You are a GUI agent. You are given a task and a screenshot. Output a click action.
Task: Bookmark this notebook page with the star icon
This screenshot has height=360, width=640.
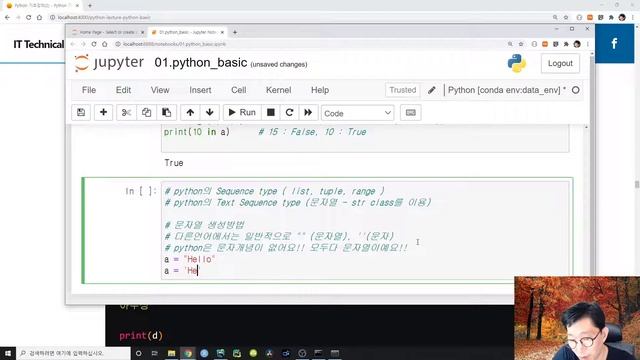pos(521,44)
